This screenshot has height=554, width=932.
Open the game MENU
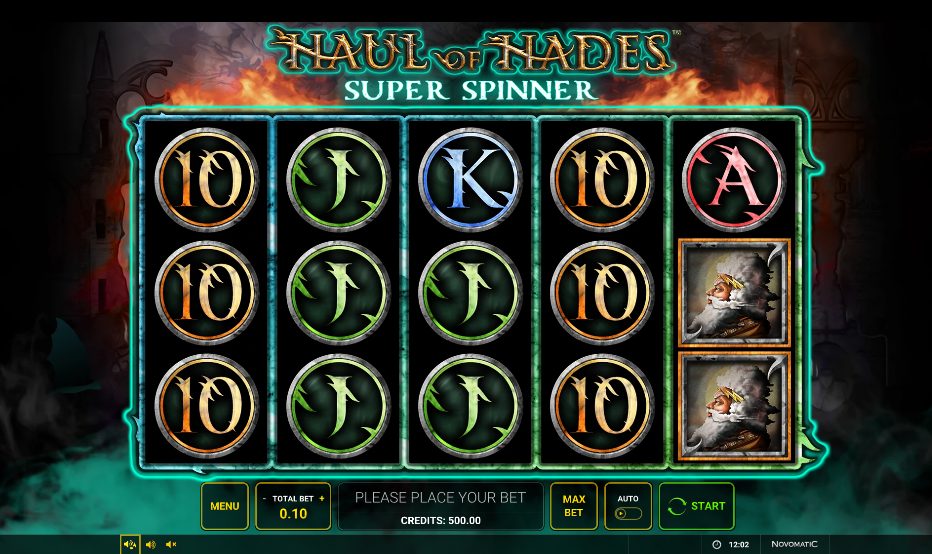pos(224,506)
